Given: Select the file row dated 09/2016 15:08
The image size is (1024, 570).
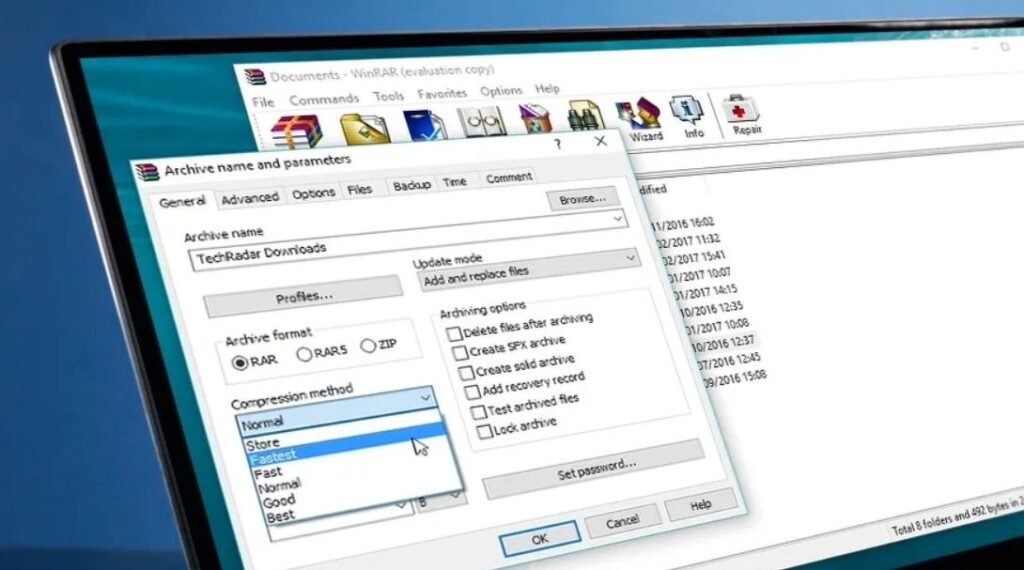Looking at the screenshot, I should pos(735,378).
